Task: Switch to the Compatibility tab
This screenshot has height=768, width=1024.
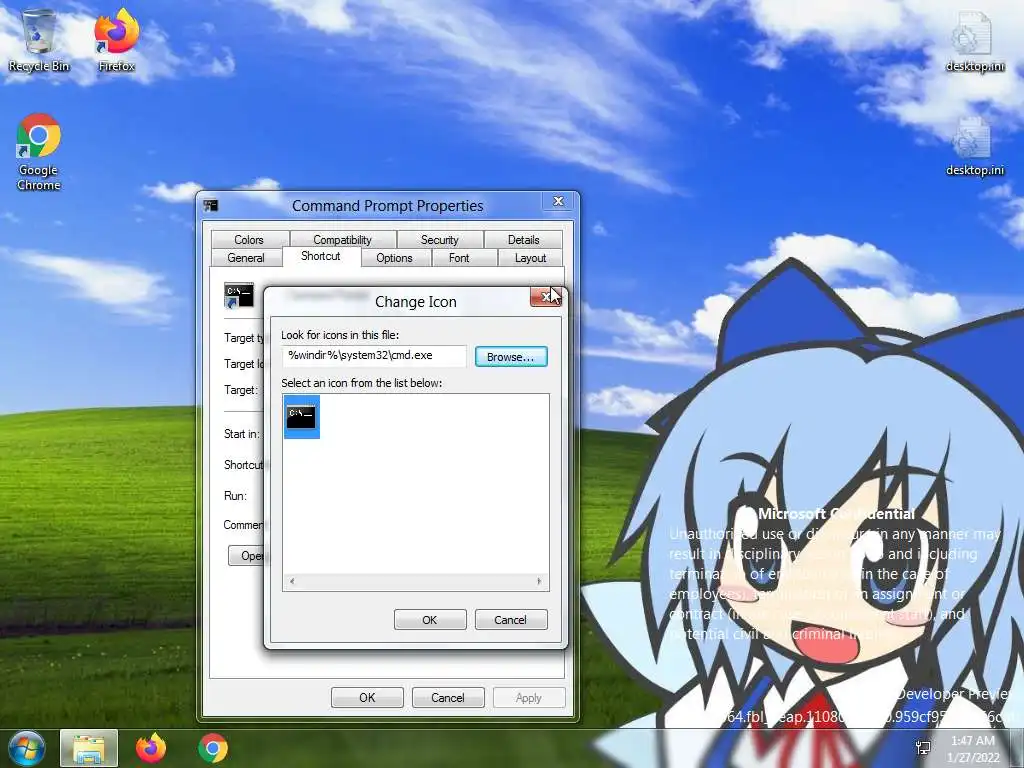Action: 342,240
